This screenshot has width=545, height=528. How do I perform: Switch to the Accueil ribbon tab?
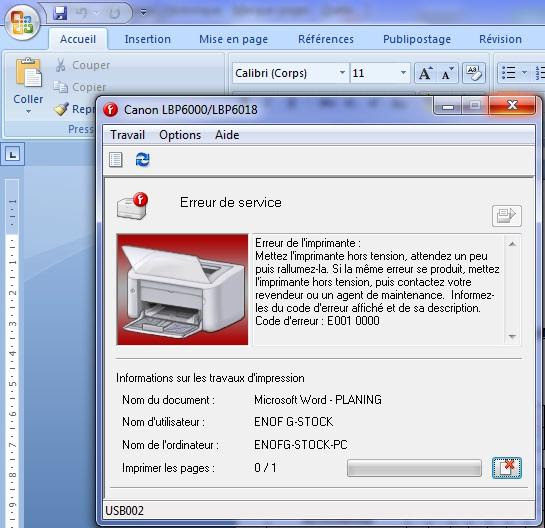point(78,39)
